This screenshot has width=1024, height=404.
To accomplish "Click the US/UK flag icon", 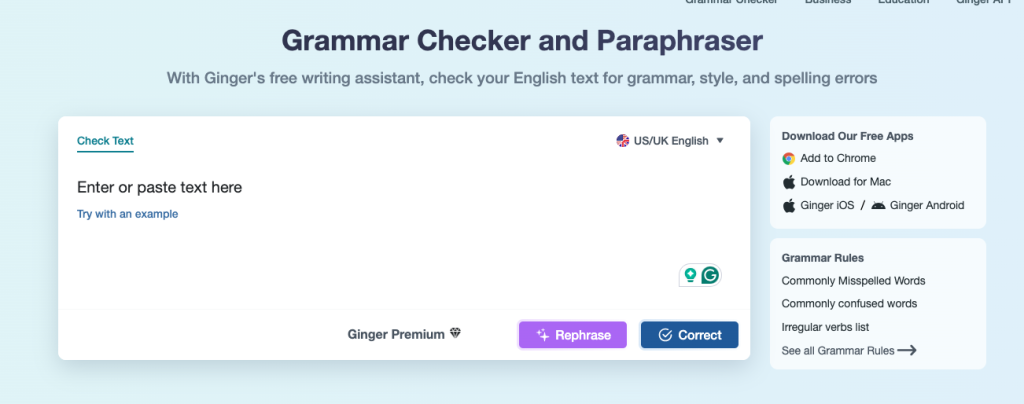I will click(623, 141).
